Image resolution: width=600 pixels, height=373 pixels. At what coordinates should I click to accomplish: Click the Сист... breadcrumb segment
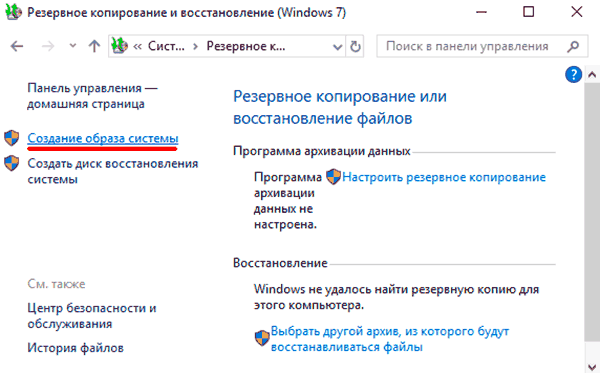[x=166, y=46]
